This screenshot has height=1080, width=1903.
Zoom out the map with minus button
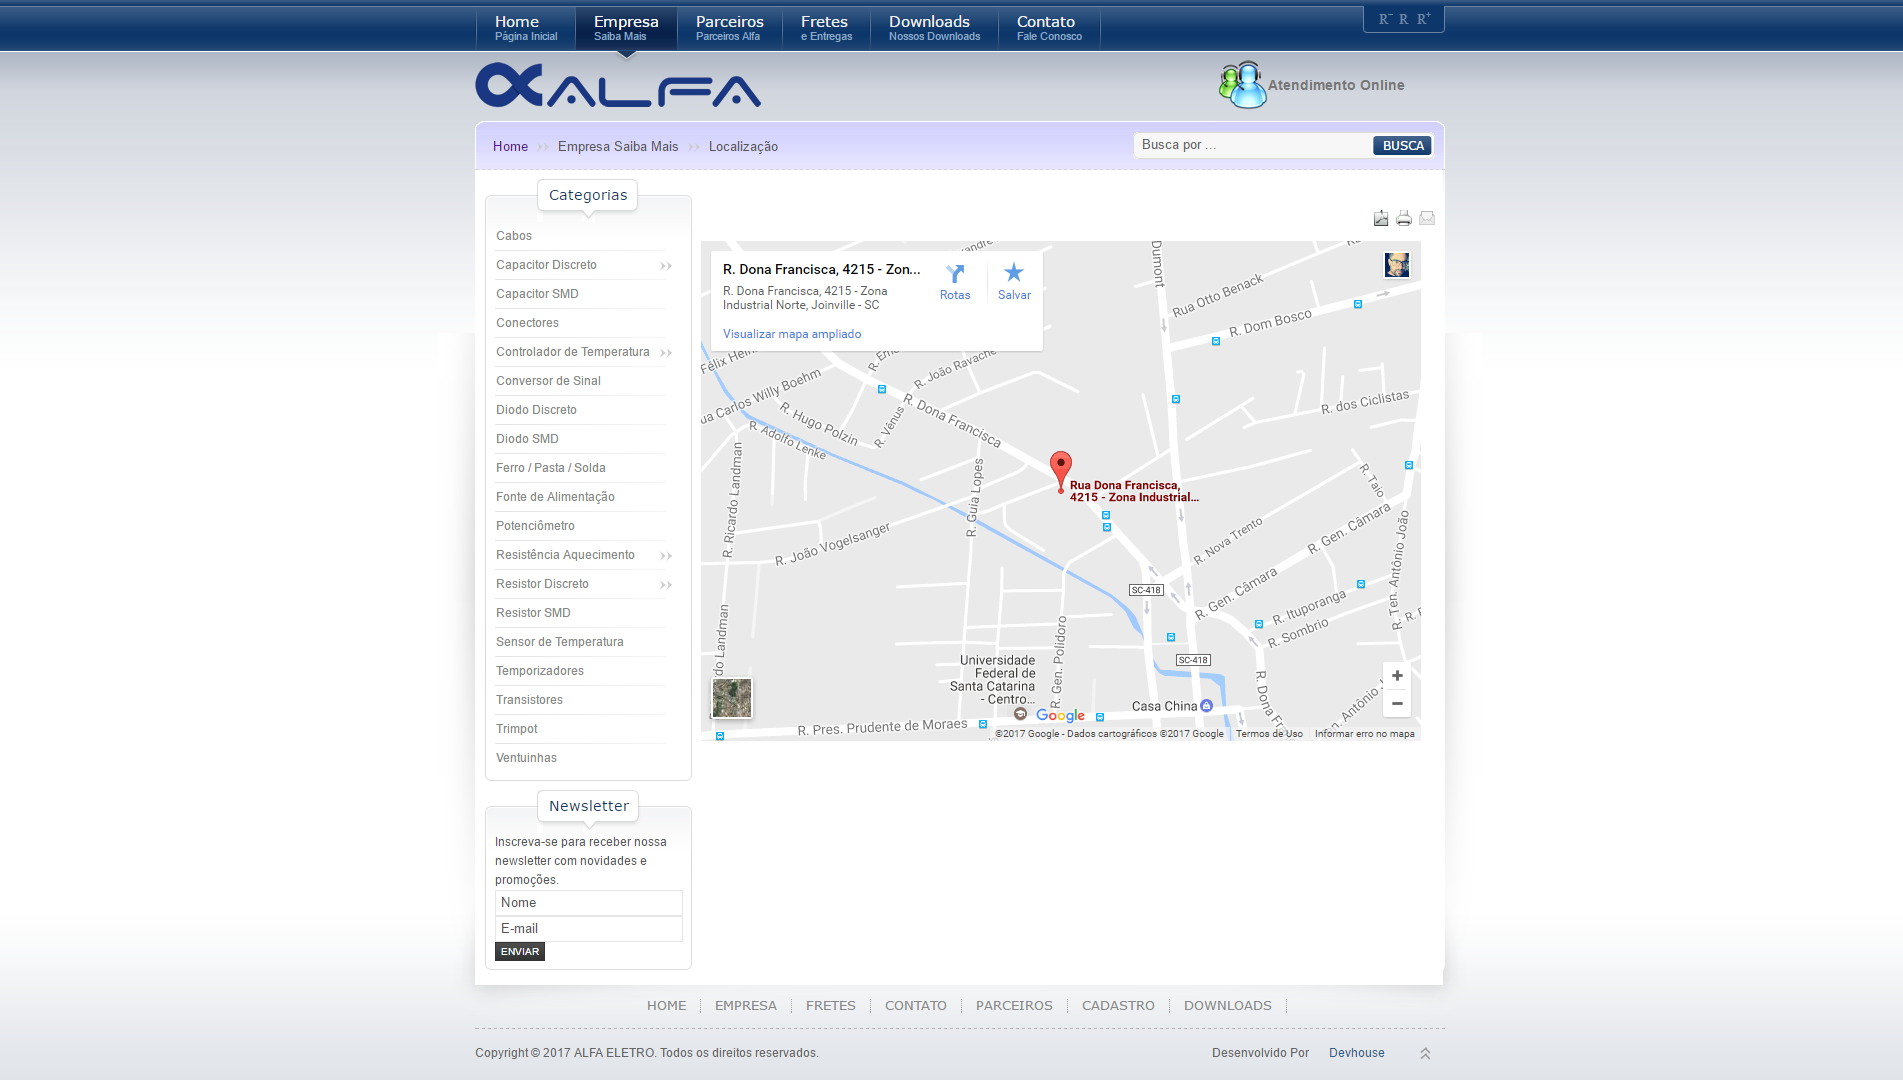point(1397,704)
